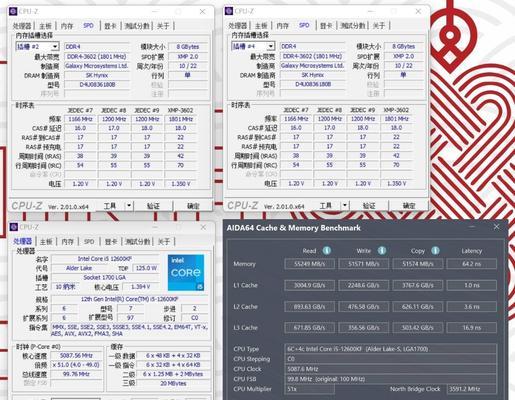The image size is (515, 400).
Task: Click the CPU-Z app icon in slot #2 window title bar
Action: pyautogui.click(x=13, y=11)
